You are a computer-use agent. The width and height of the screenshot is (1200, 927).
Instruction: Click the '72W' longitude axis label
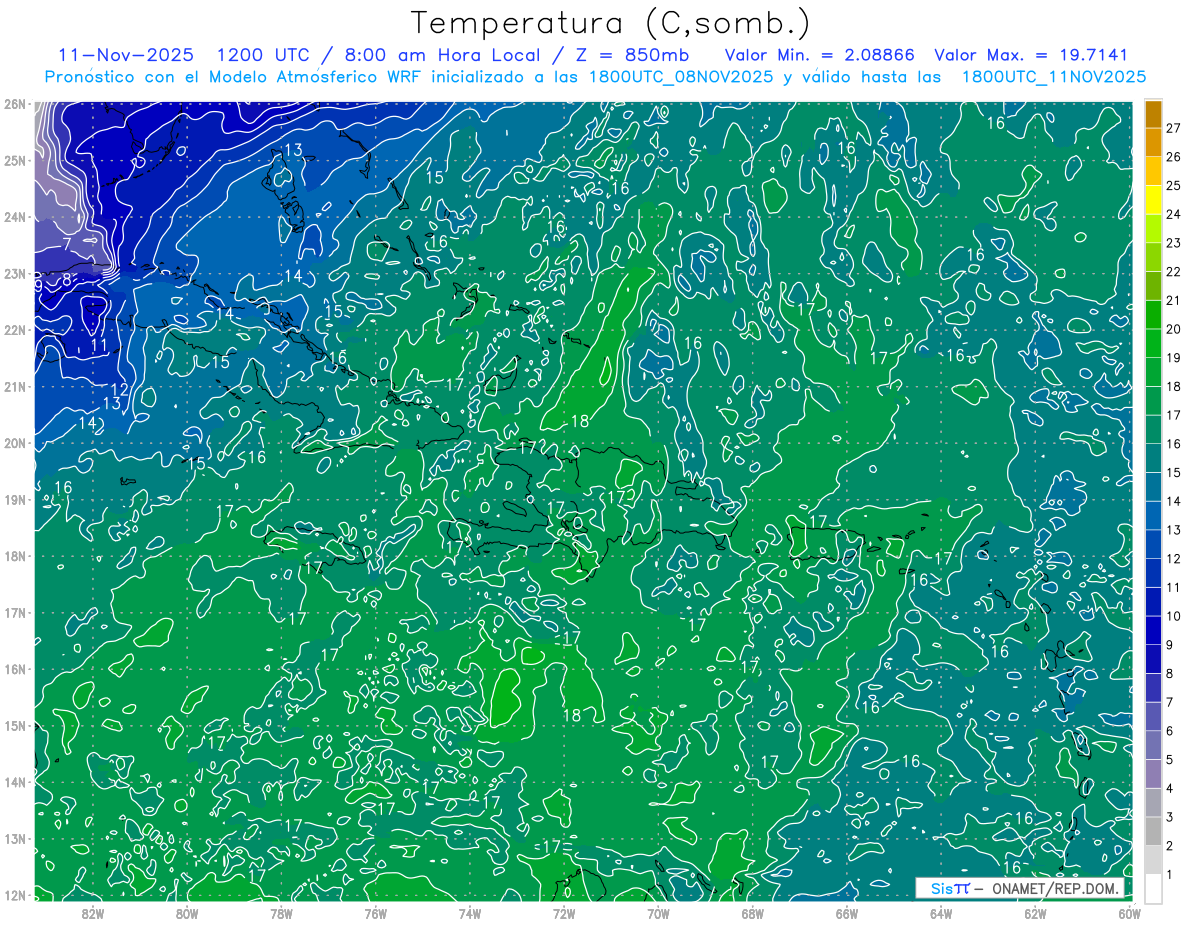tap(564, 913)
